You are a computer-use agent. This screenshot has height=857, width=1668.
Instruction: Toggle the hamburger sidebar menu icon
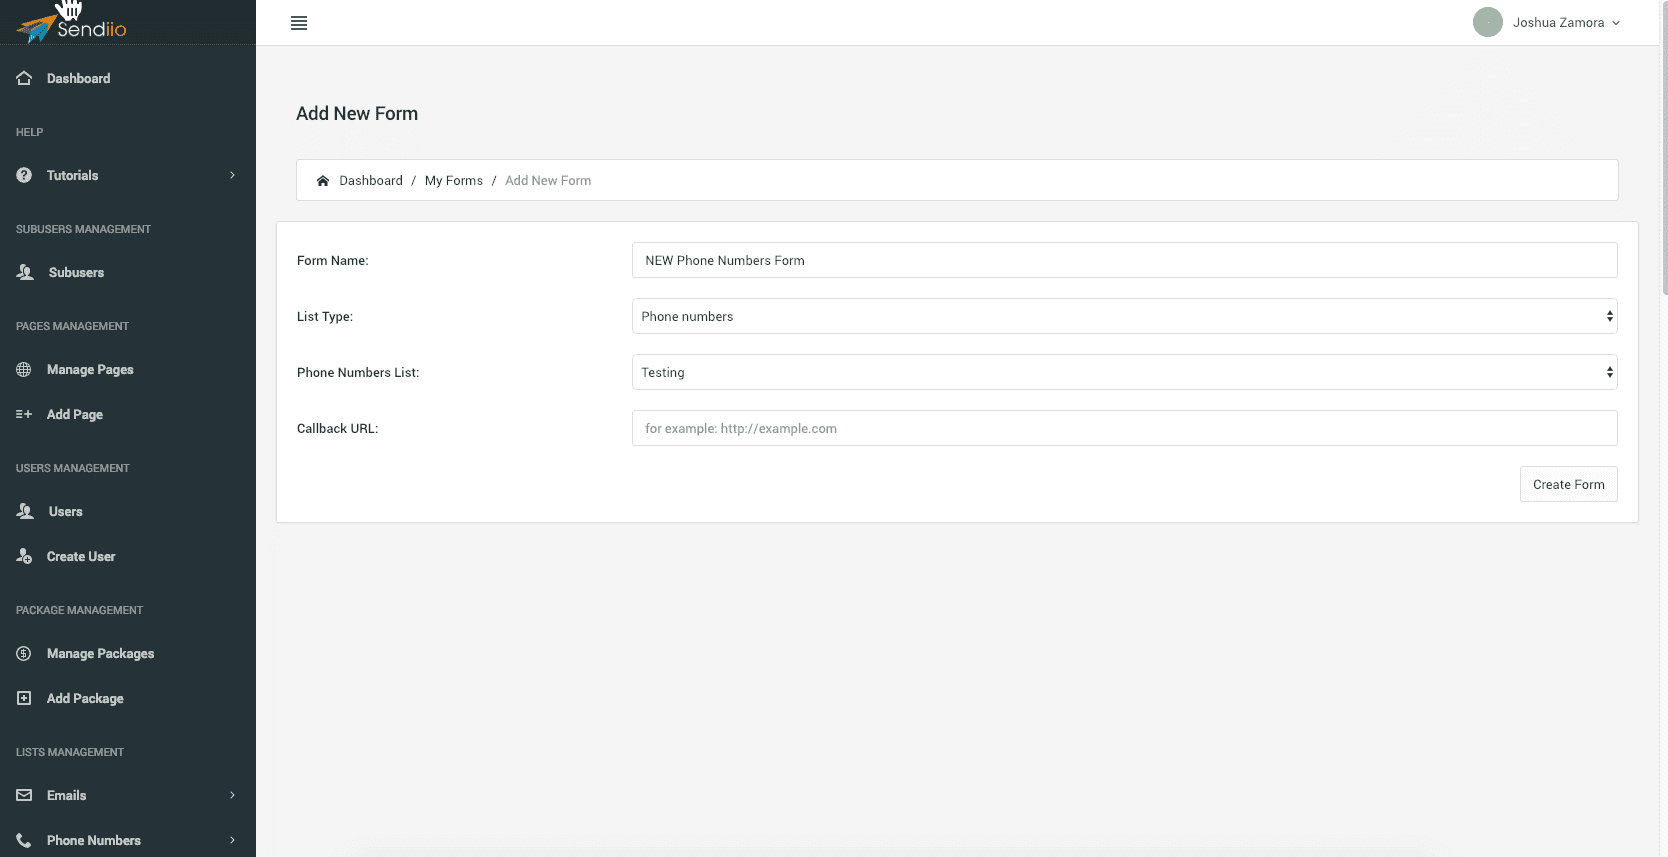coord(299,23)
